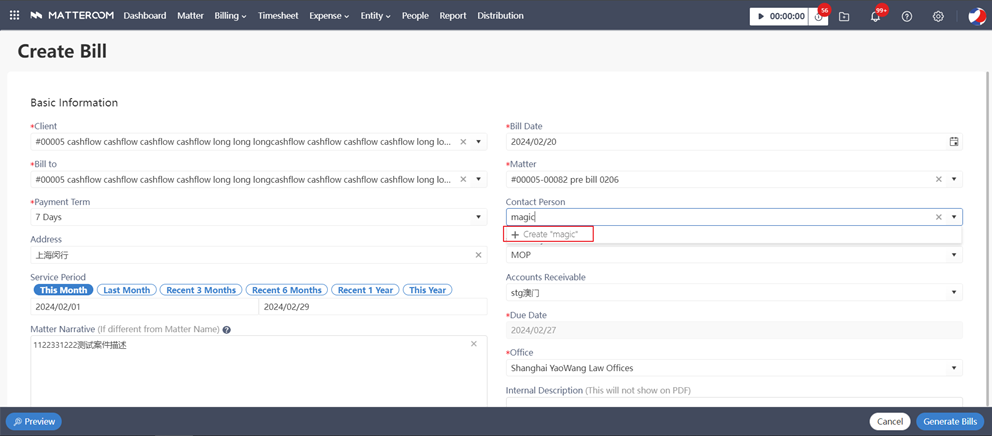Open the folder icon in header
Viewport: 992px width, 436px height.
click(844, 16)
